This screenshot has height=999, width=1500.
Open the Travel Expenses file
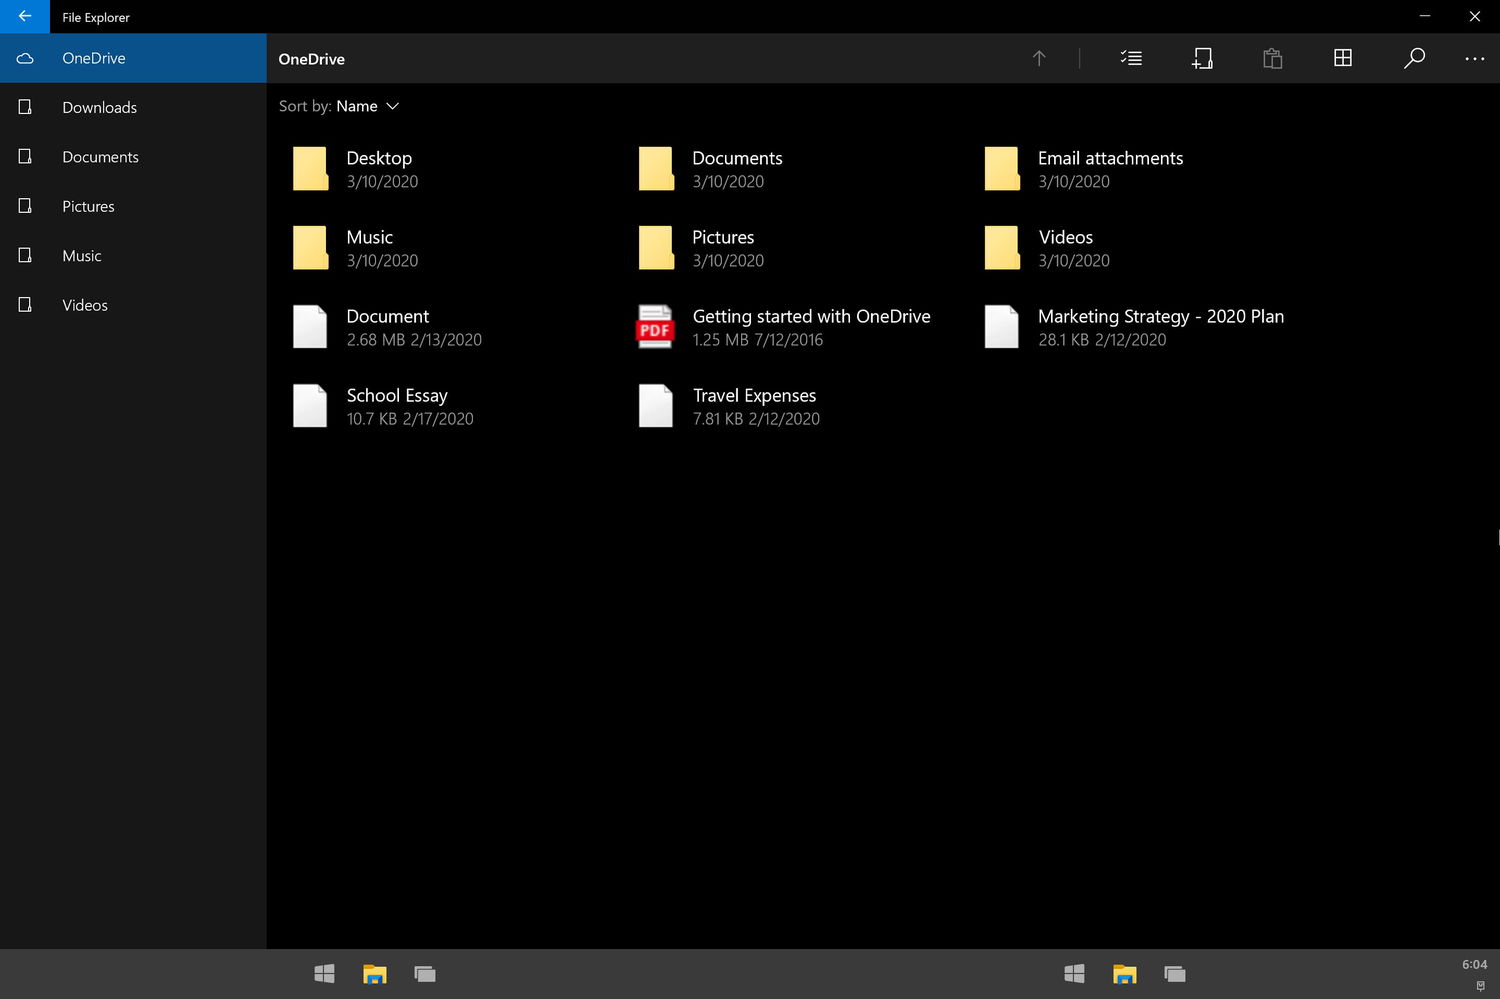point(754,395)
